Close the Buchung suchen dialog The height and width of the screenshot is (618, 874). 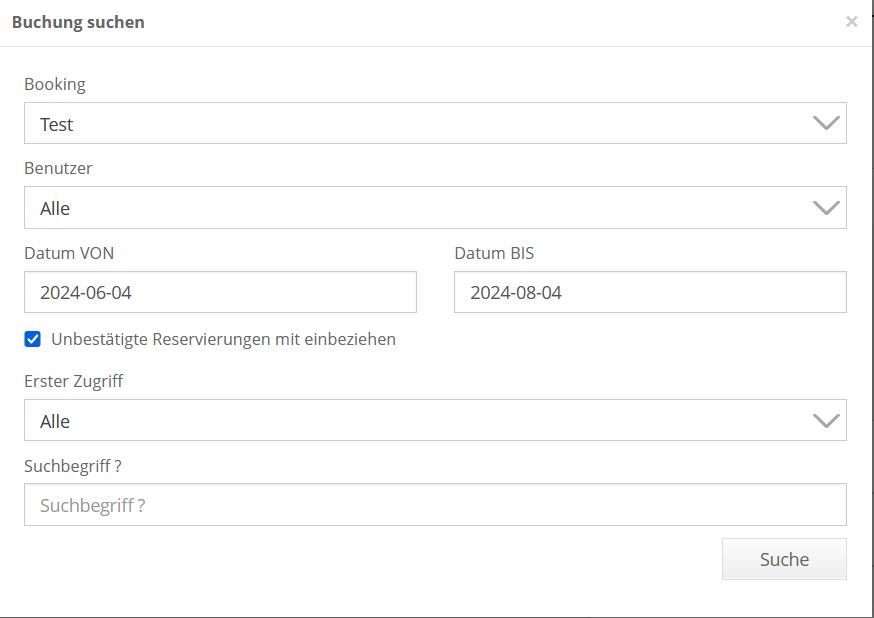pos(851,21)
